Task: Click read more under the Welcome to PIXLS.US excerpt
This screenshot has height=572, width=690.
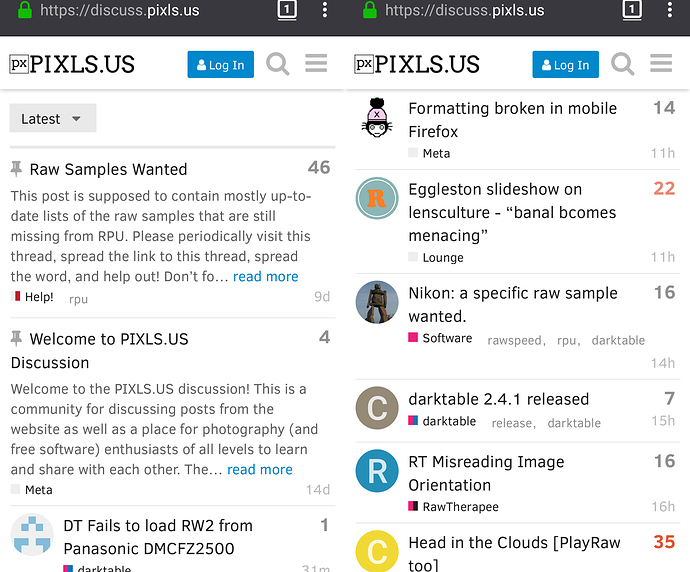Action: tap(260, 469)
